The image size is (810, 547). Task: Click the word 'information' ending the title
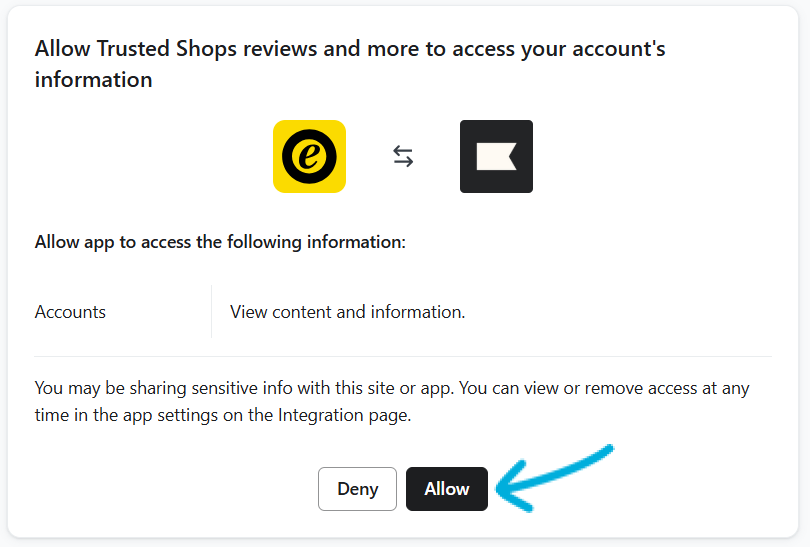pos(94,80)
